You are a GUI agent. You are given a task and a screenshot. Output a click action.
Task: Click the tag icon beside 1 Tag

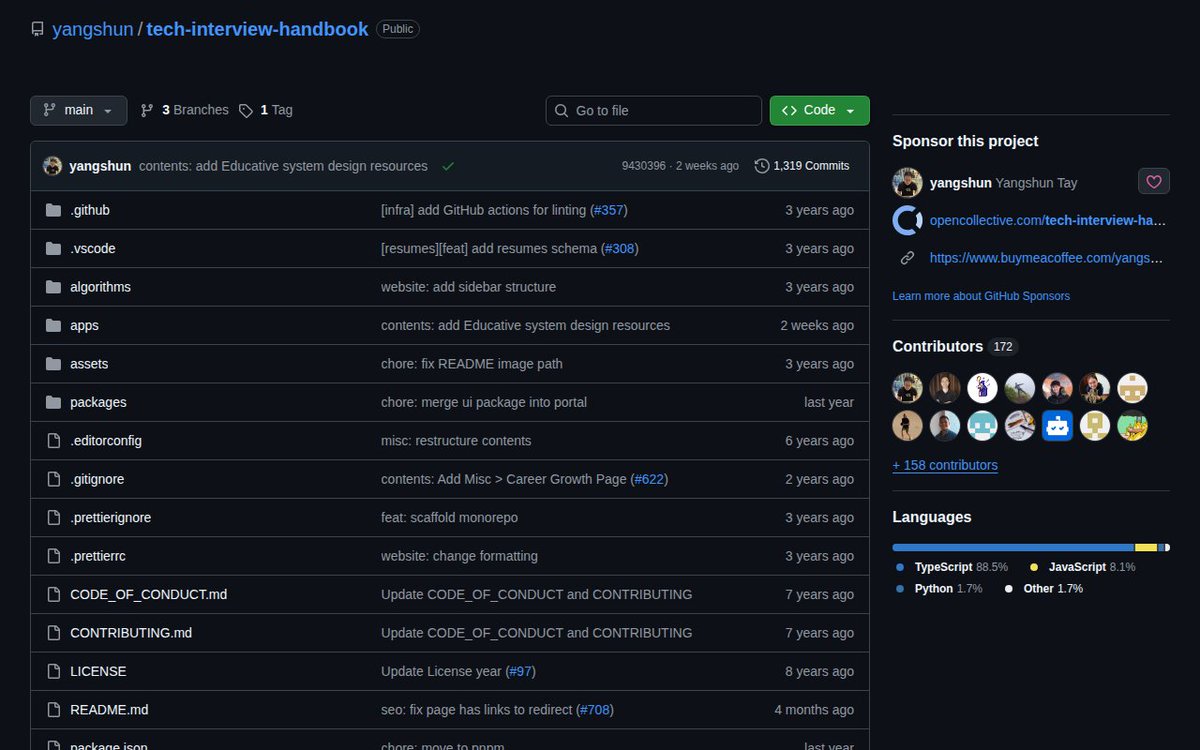tap(245, 110)
